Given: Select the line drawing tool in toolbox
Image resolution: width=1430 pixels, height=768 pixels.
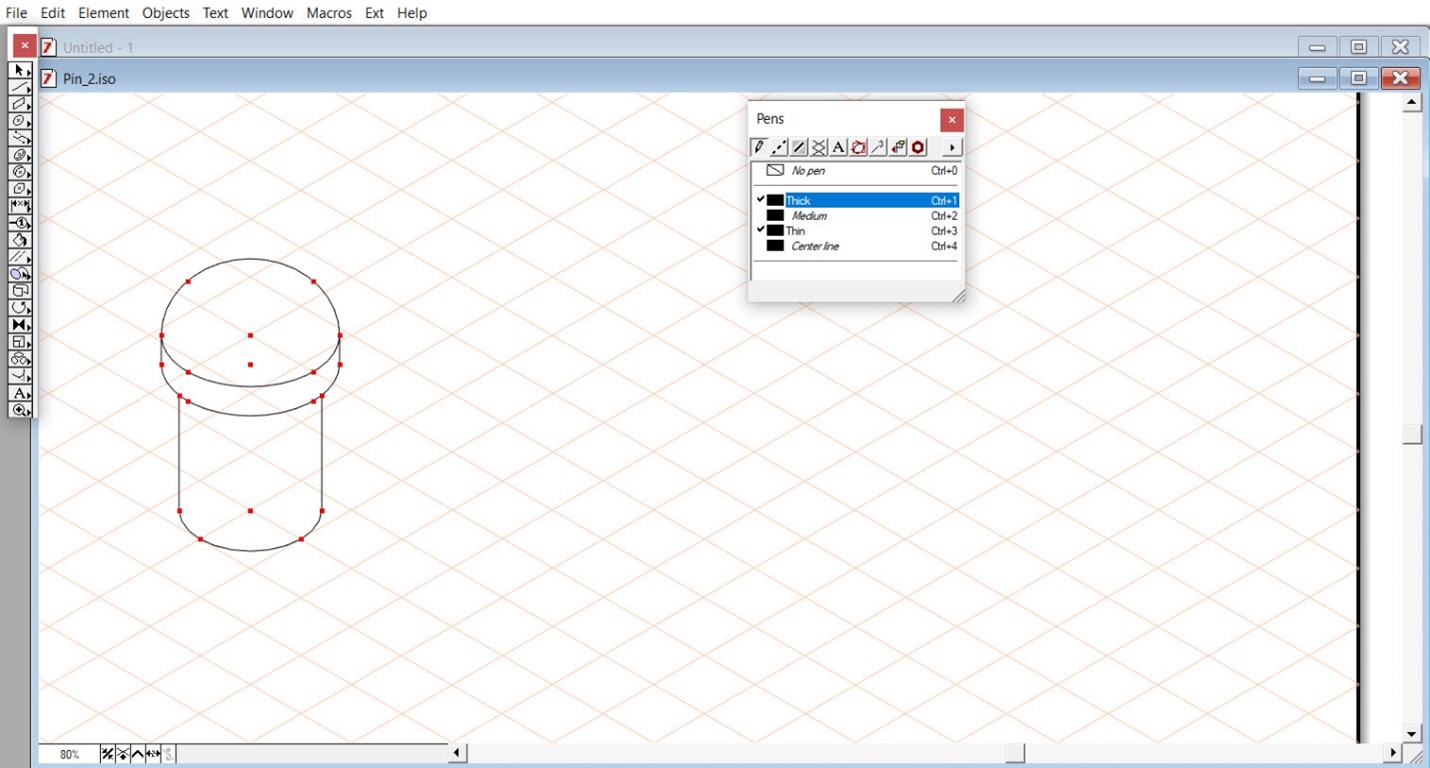Looking at the screenshot, I should [x=20, y=87].
